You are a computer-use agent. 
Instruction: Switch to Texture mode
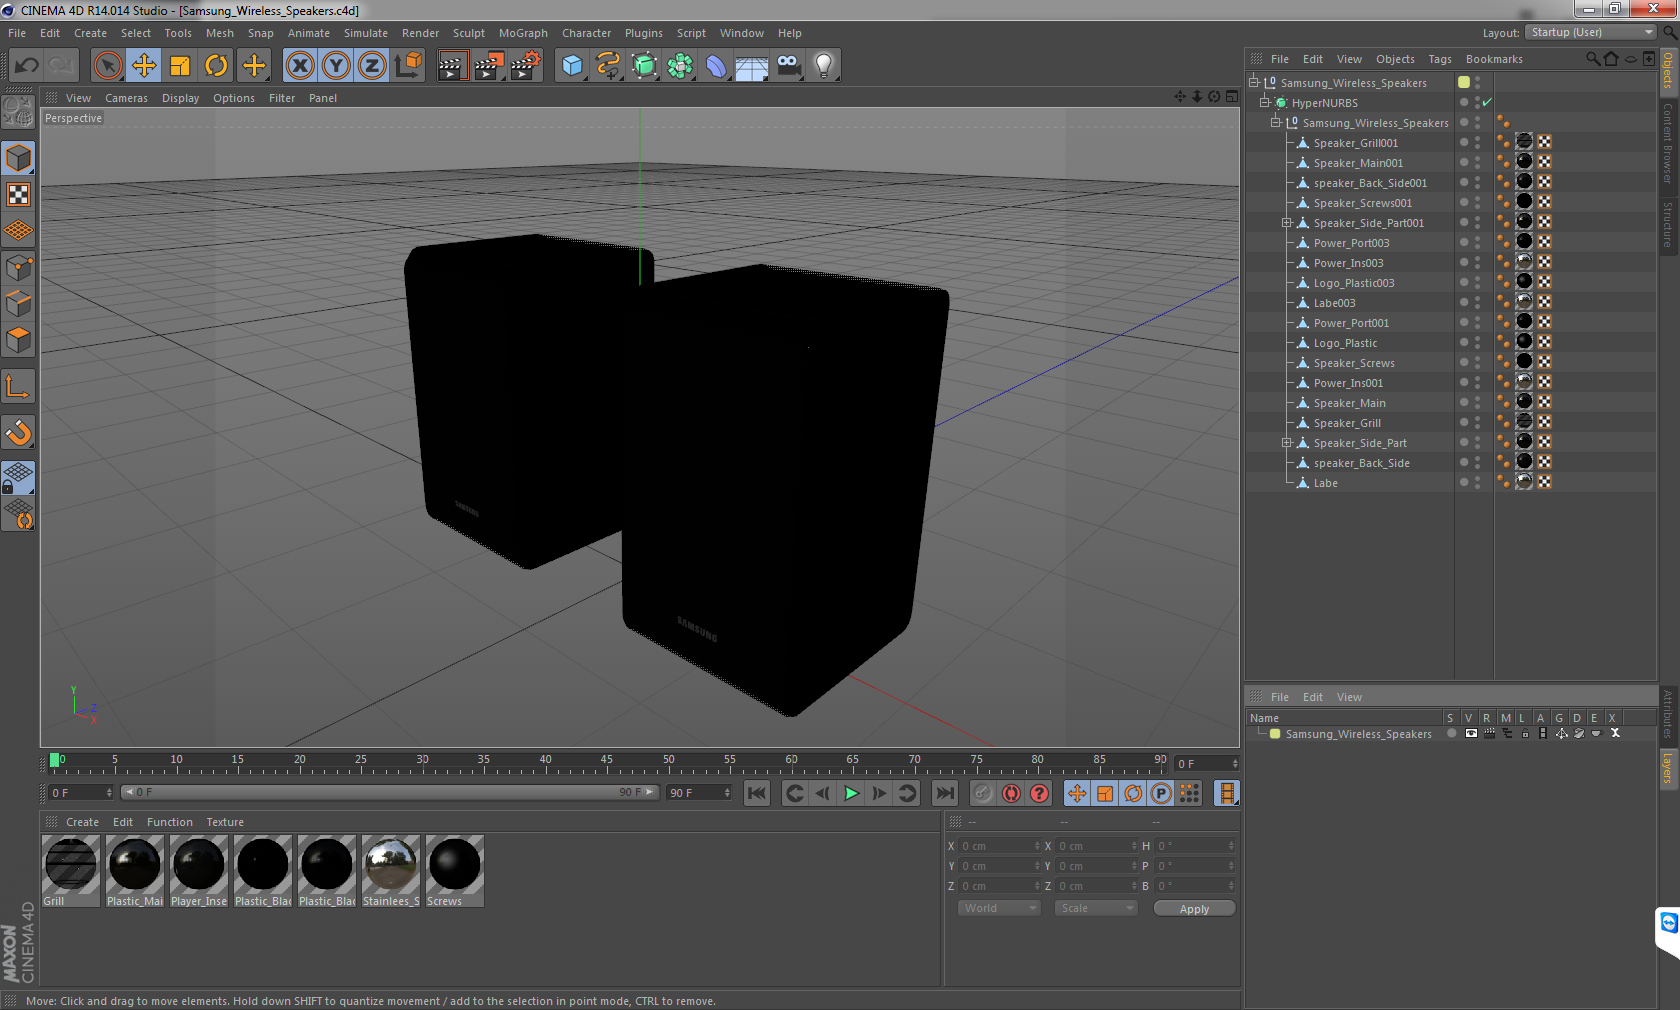click(x=18, y=194)
